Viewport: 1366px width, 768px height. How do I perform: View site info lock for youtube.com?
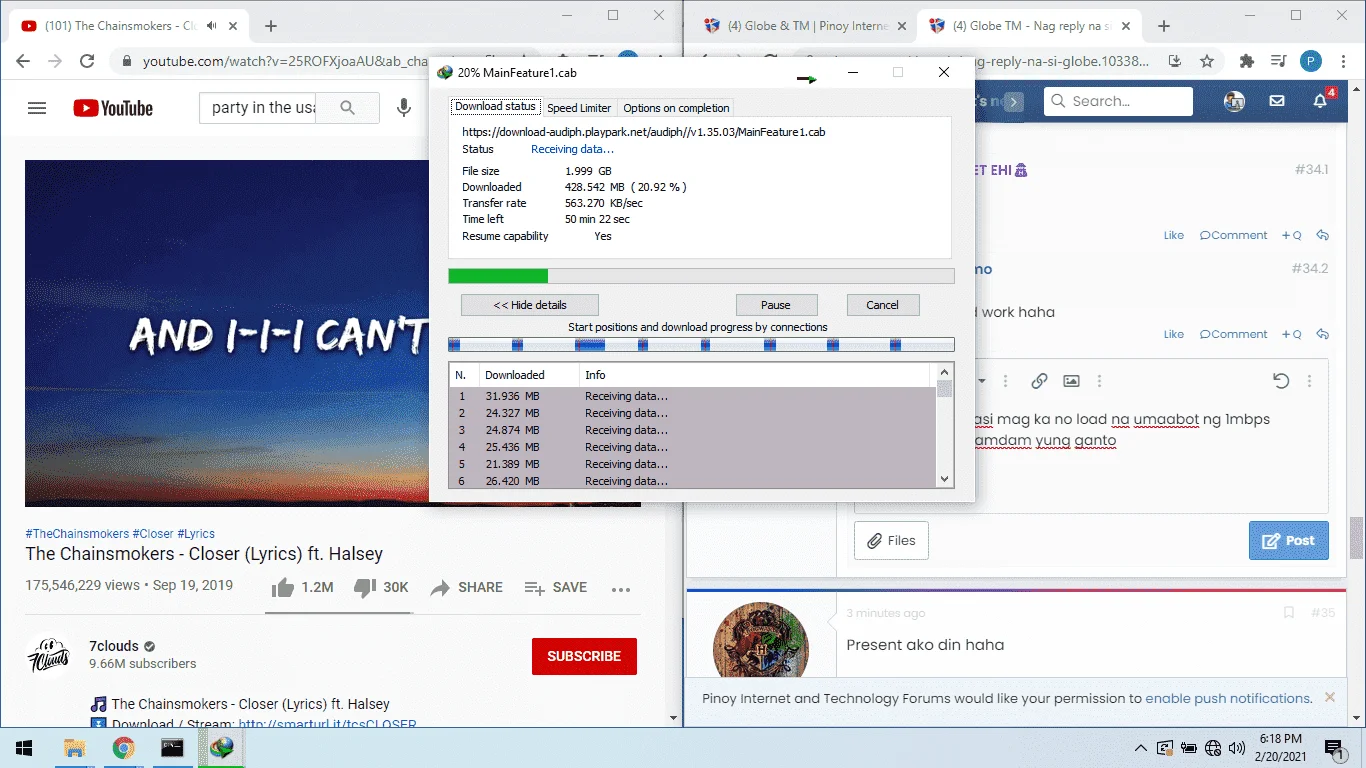[127, 61]
